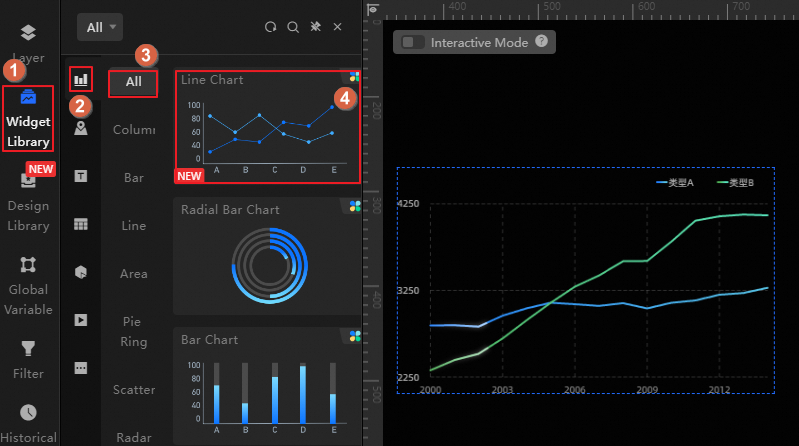Select the map widgets category icon
Screen dimensions: 799x446
81,128
